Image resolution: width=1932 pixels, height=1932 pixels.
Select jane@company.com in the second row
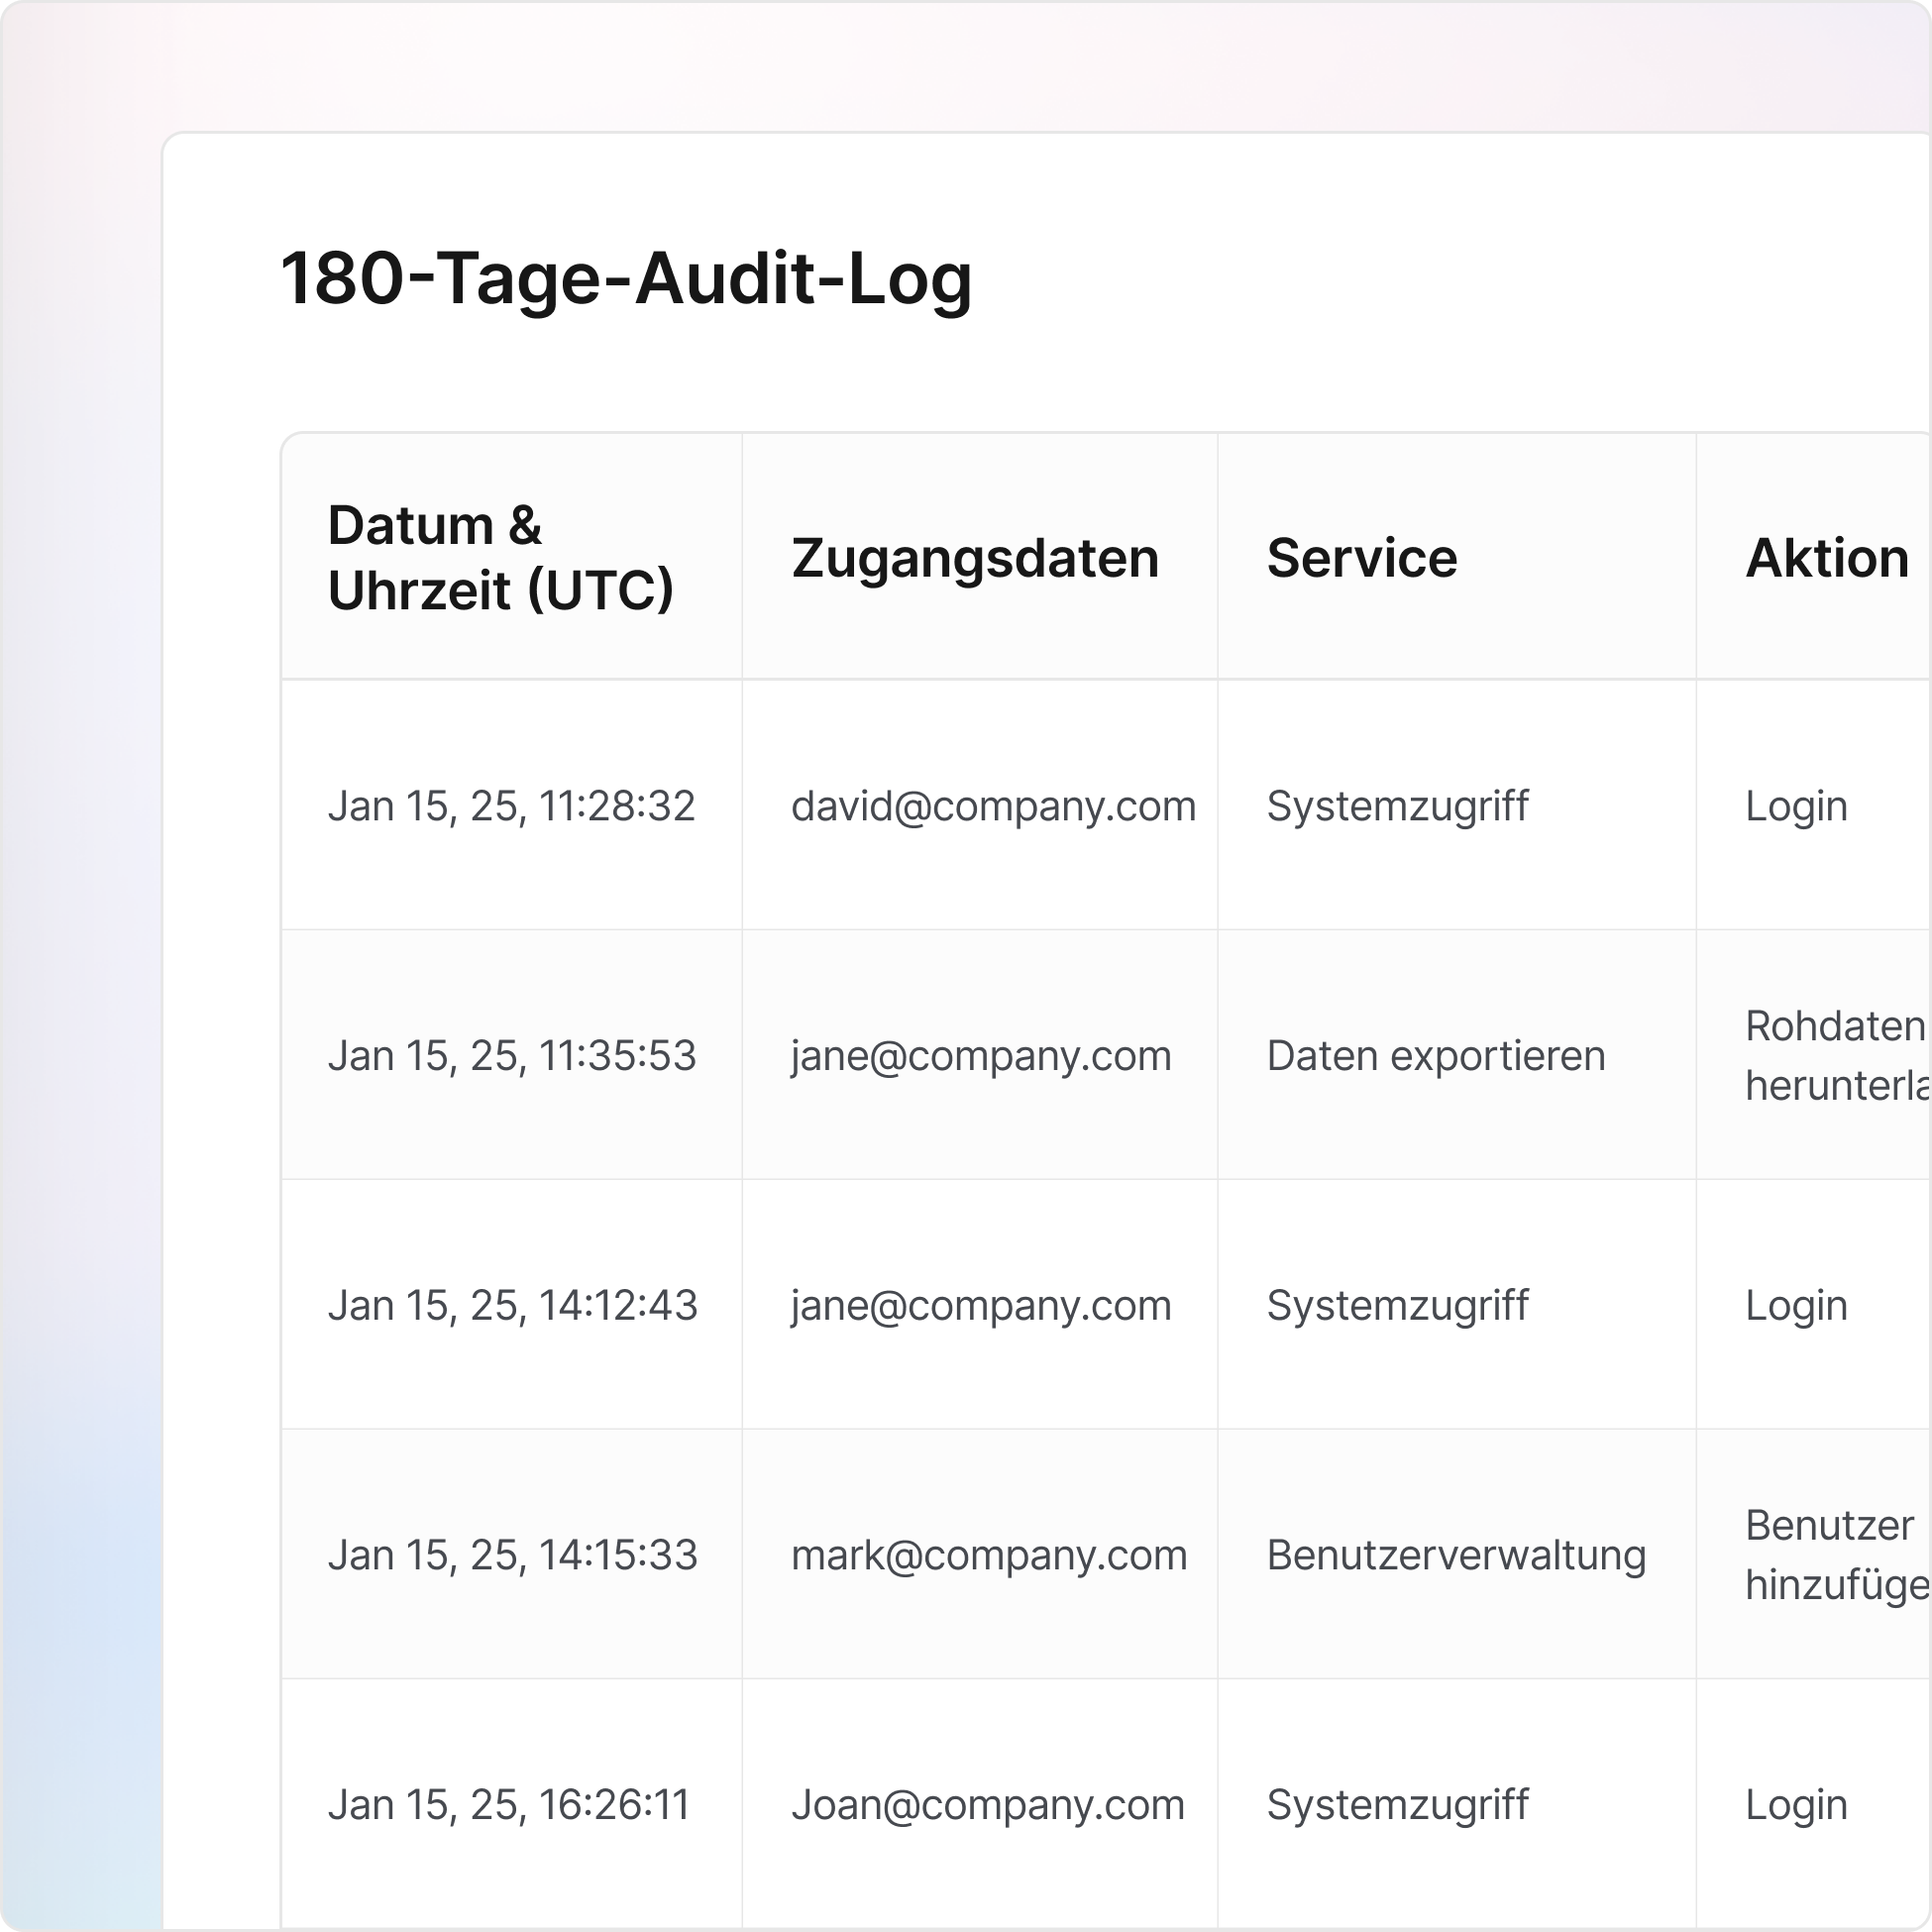tap(981, 1055)
